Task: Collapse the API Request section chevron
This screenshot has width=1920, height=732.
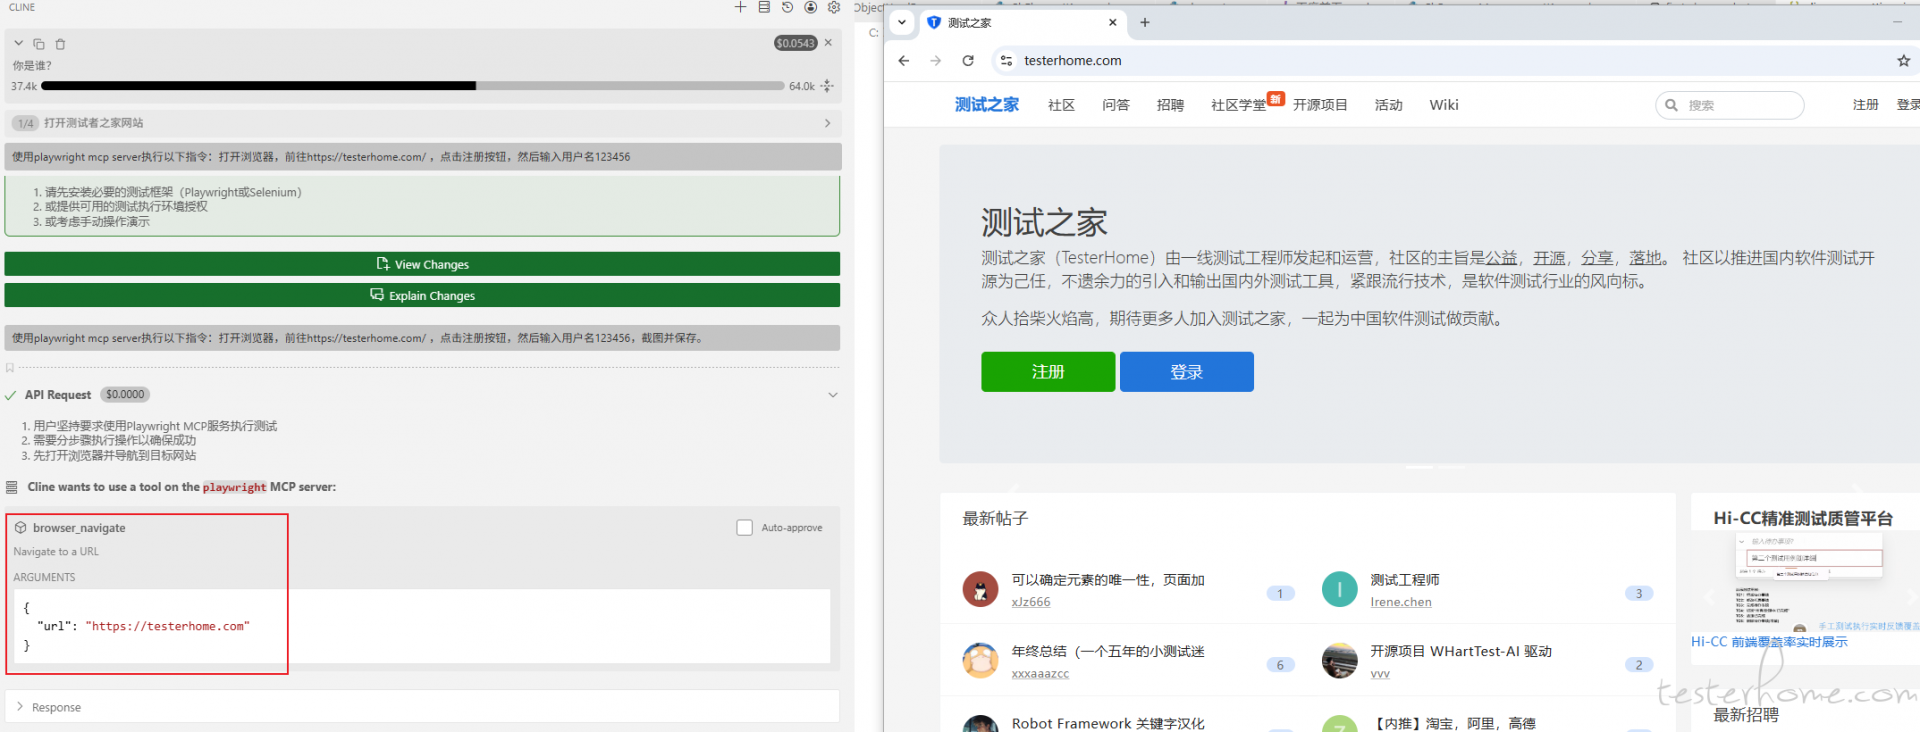Action: pyautogui.click(x=832, y=395)
